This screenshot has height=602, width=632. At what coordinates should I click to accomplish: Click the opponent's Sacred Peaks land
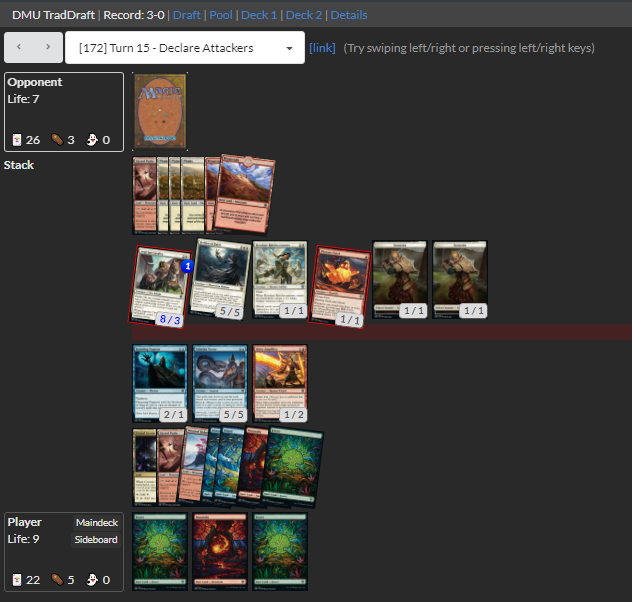pyautogui.click(x=144, y=196)
